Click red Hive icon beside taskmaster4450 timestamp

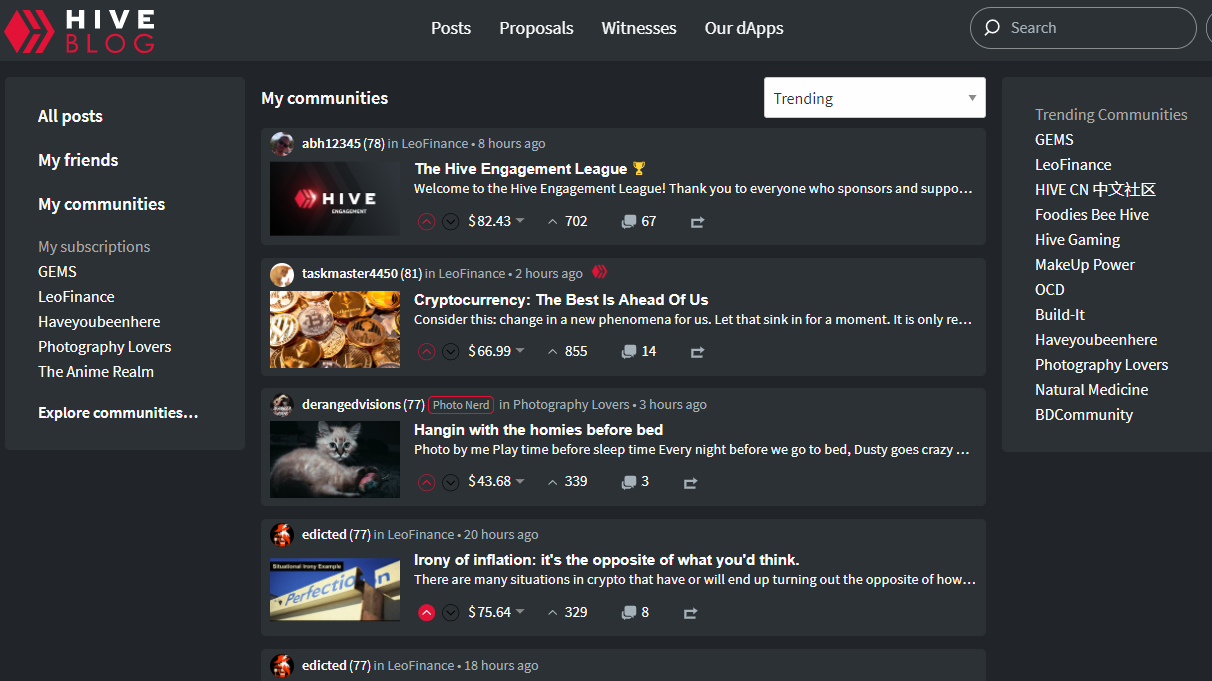click(x=600, y=272)
